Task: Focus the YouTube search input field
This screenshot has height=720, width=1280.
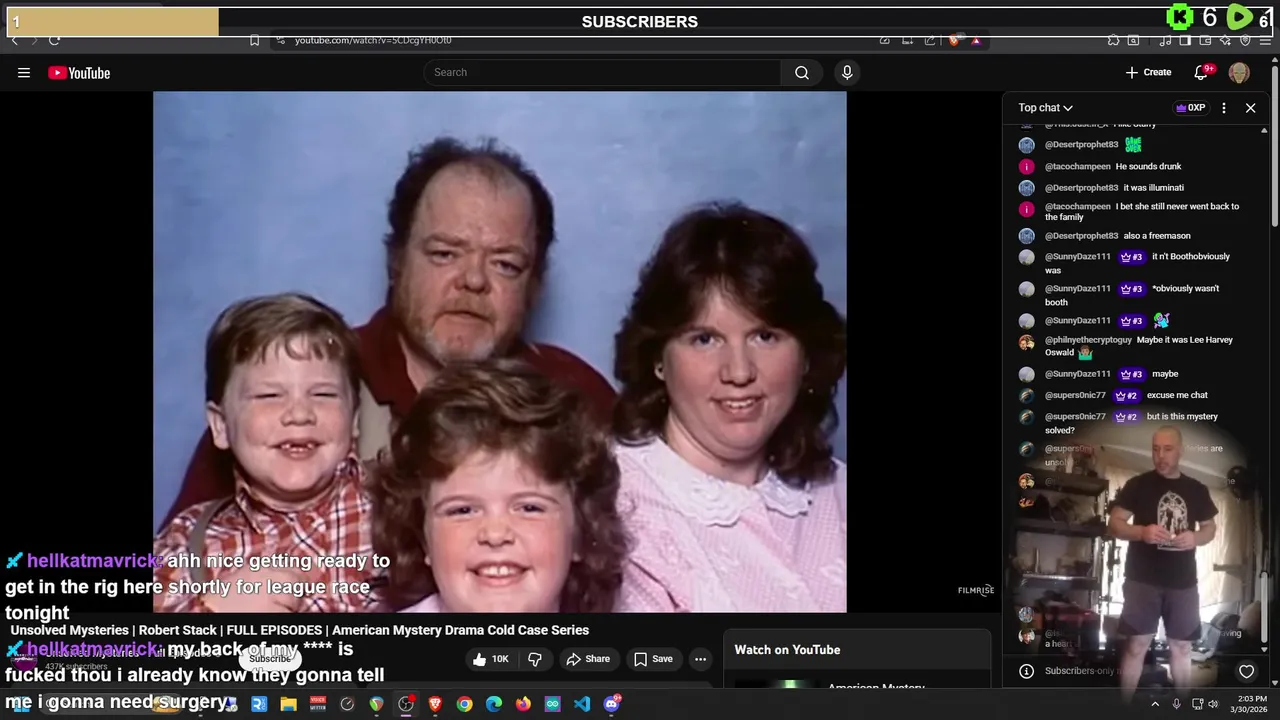Action: [603, 72]
